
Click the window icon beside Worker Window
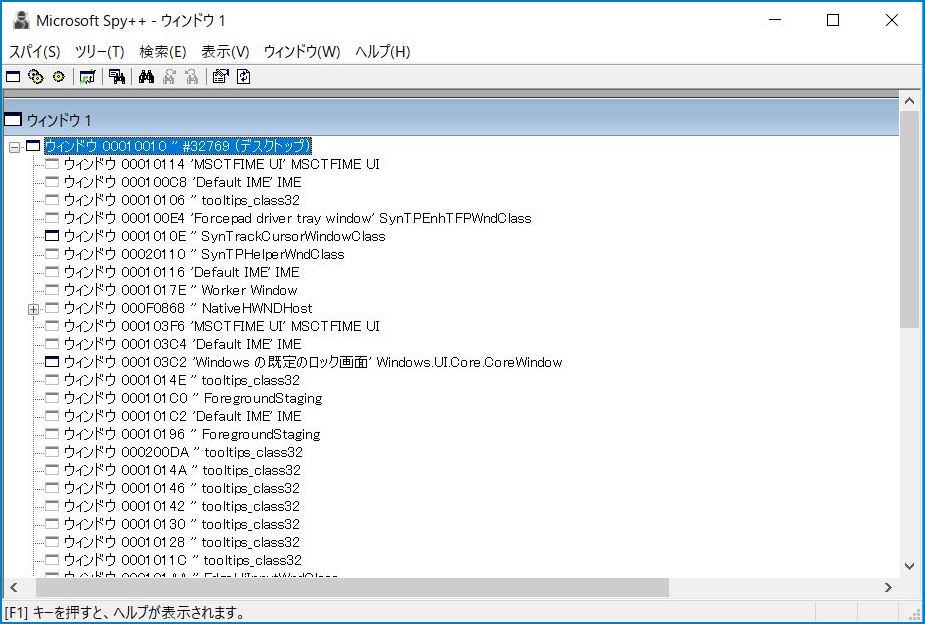coord(53,290)
